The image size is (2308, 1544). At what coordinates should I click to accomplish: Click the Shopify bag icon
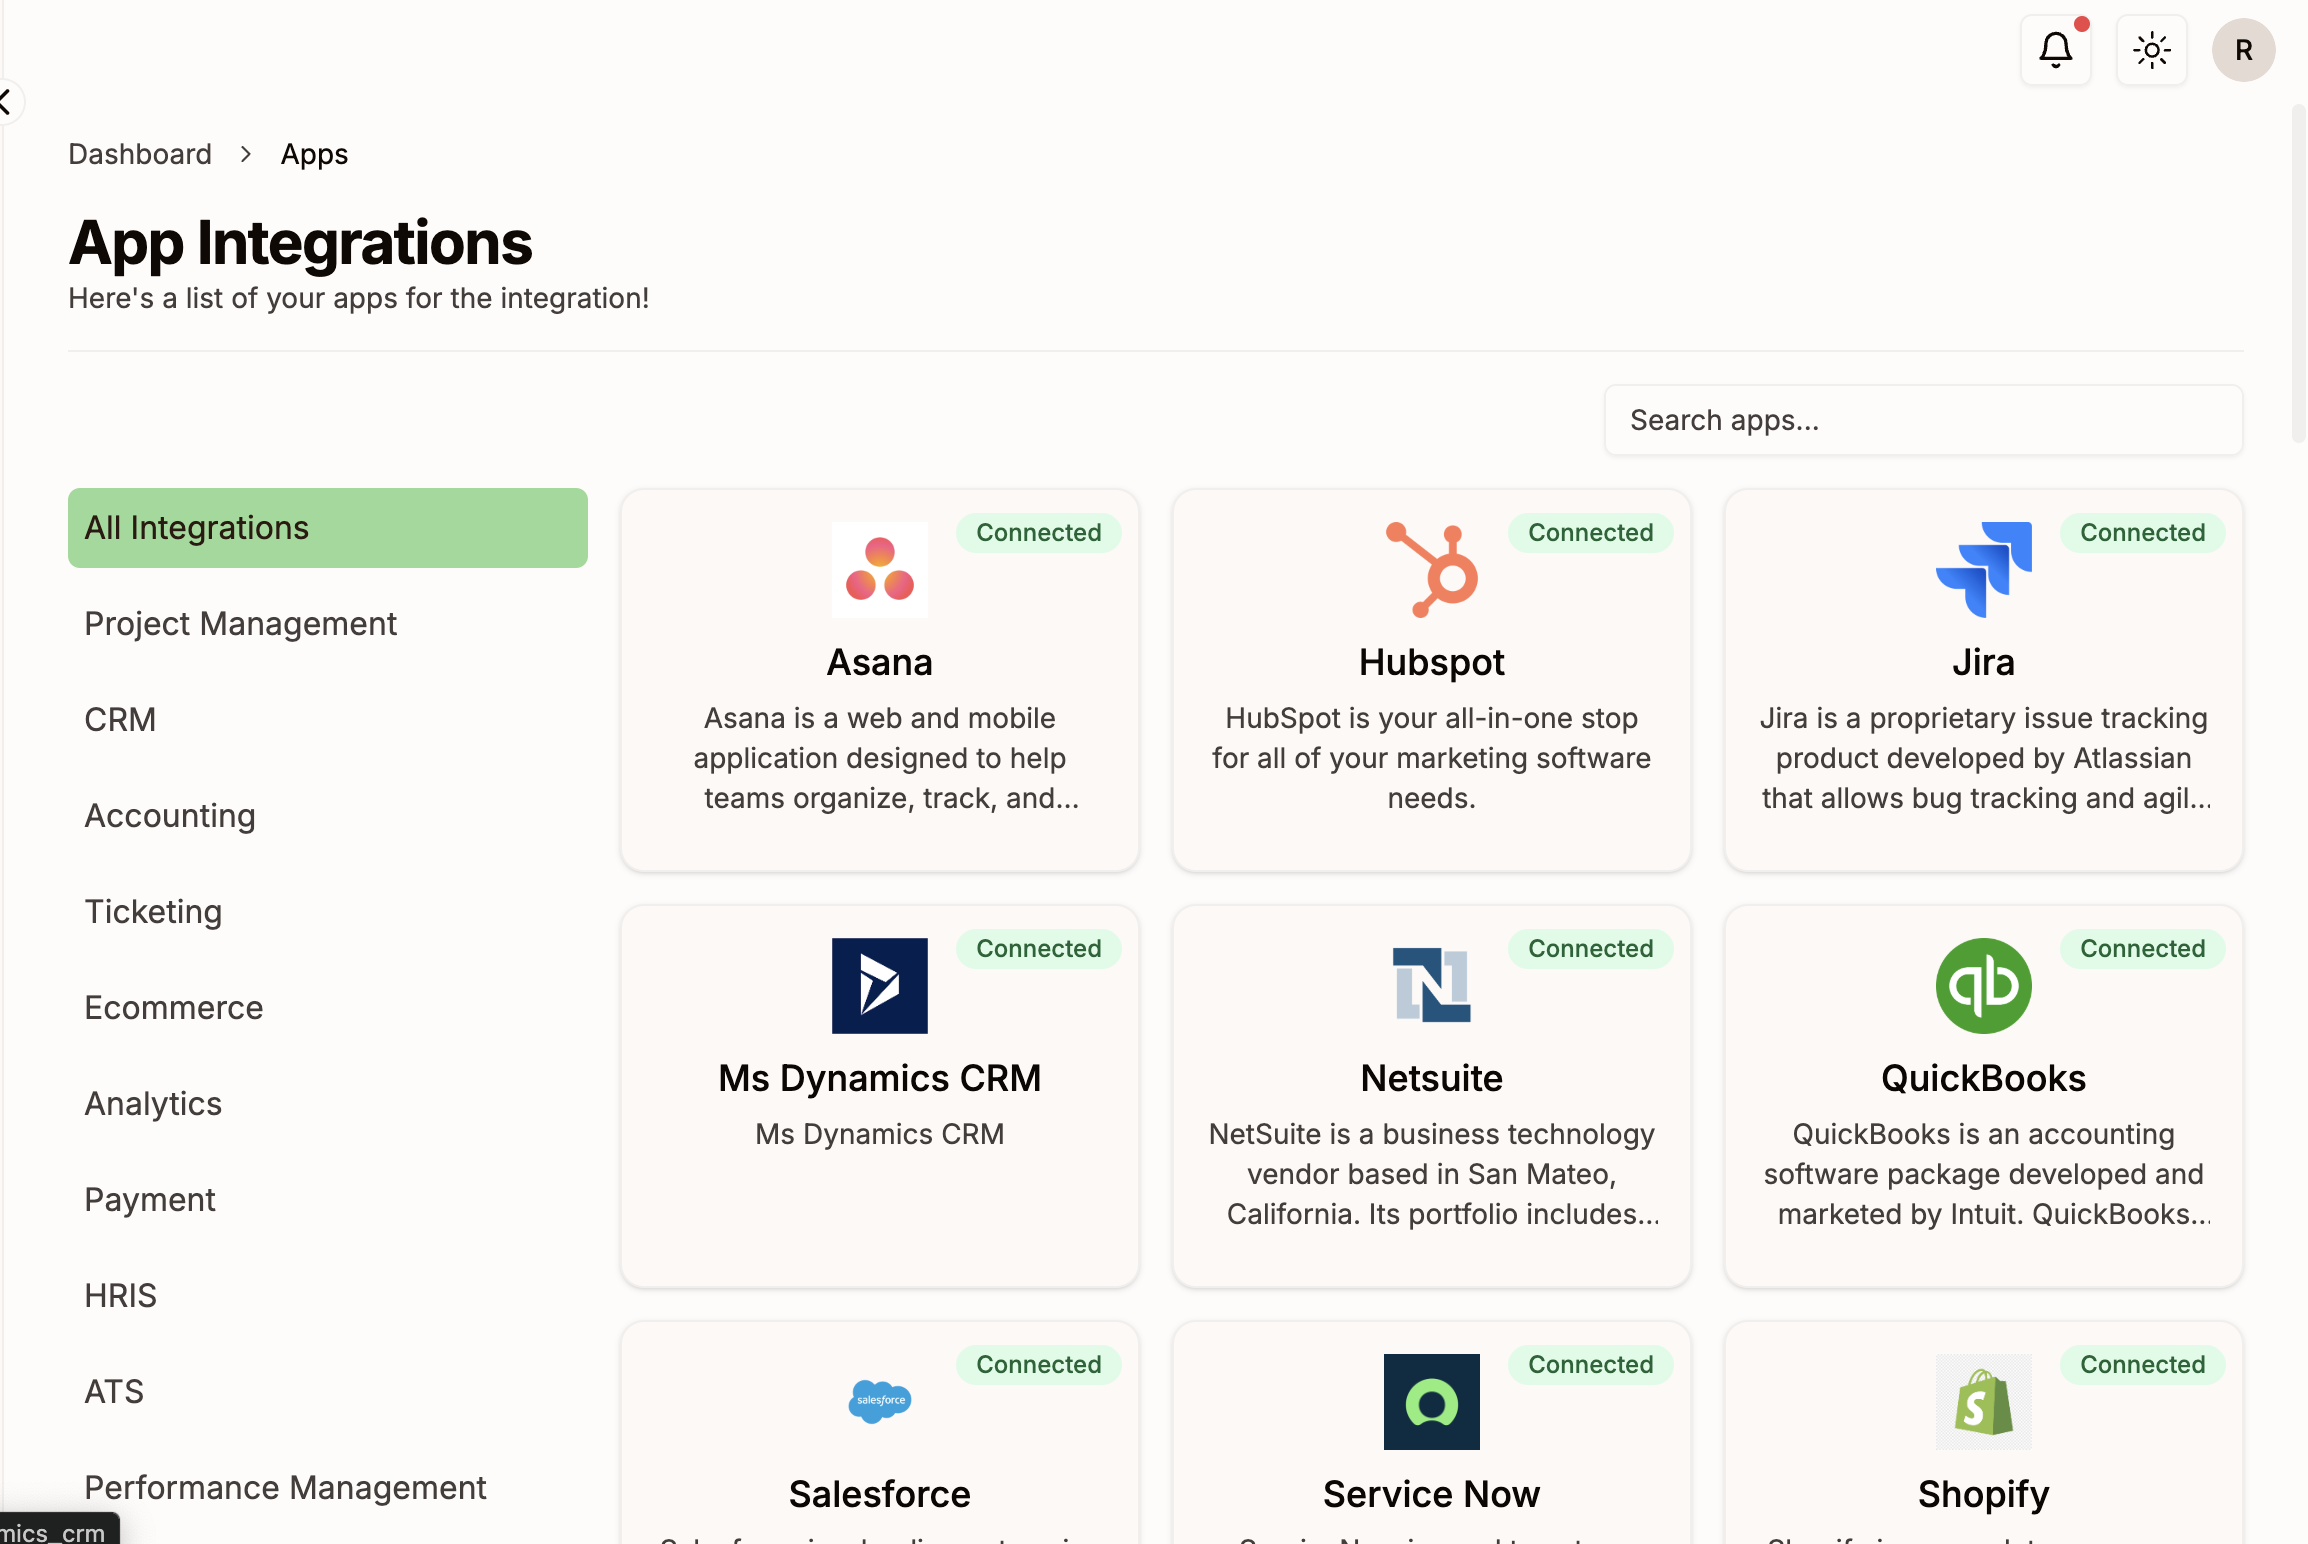click(1983, 1401)
